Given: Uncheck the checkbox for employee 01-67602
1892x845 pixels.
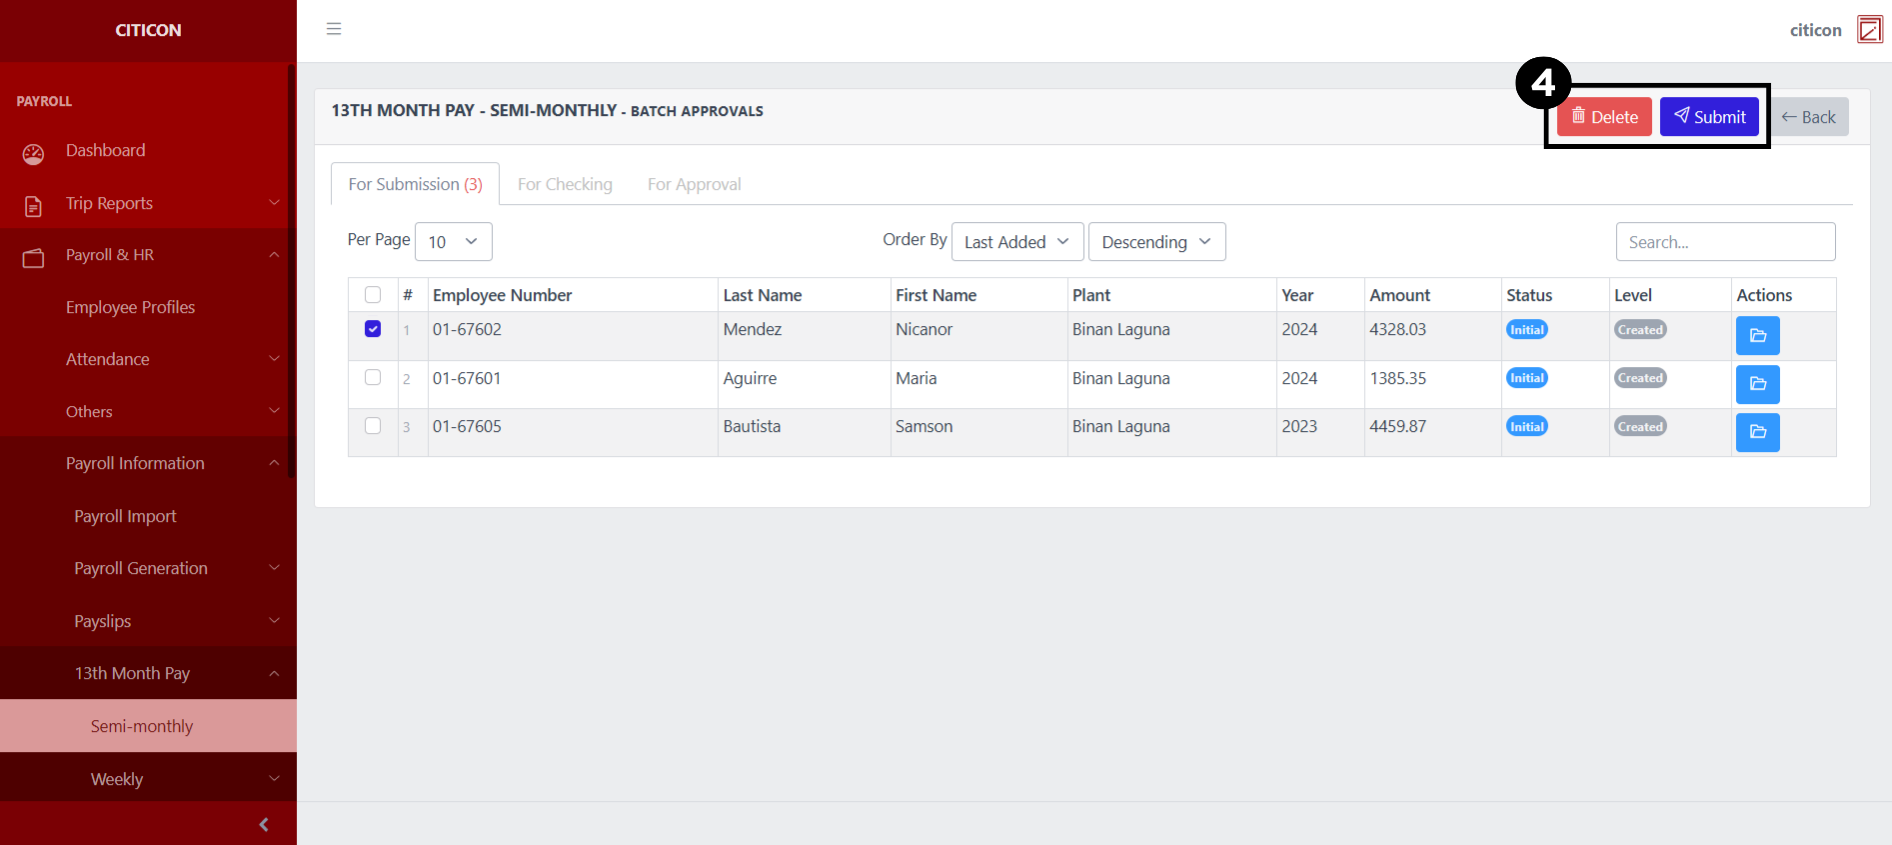Looking at the screenshot, I should (373, 329).
